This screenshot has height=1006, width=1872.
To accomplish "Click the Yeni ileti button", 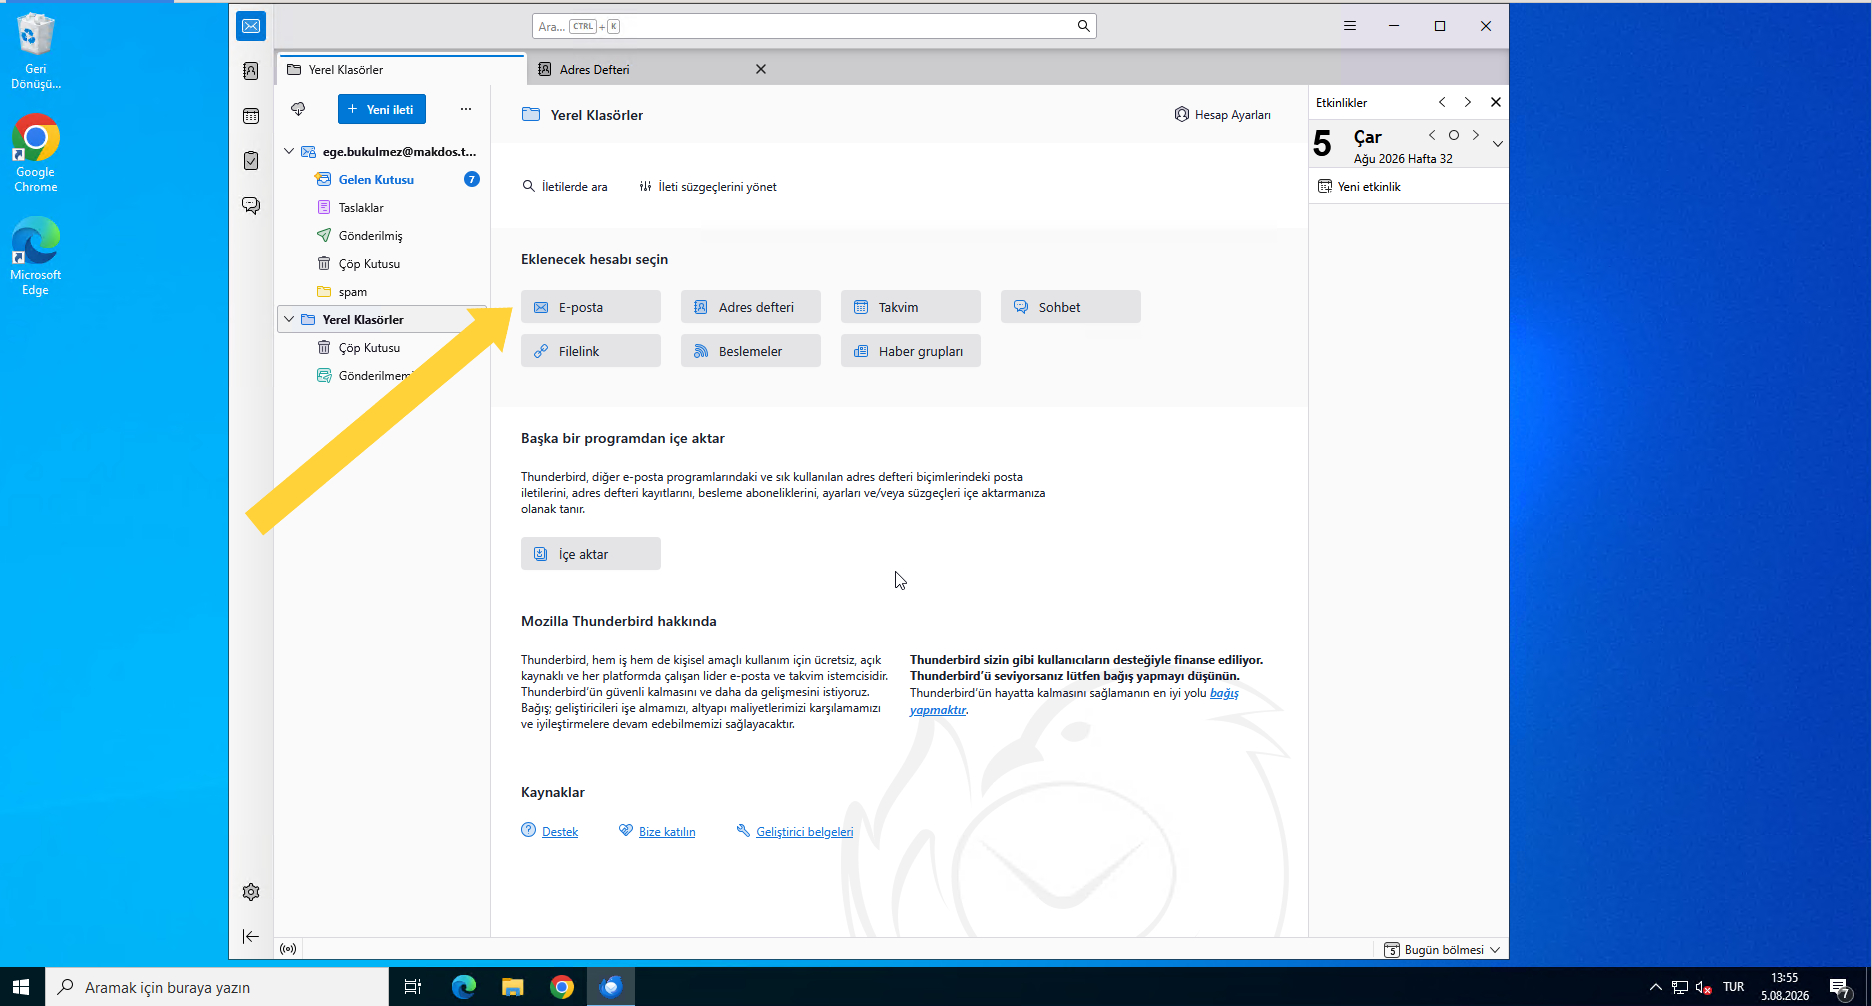I will click(x=382, y=109).
